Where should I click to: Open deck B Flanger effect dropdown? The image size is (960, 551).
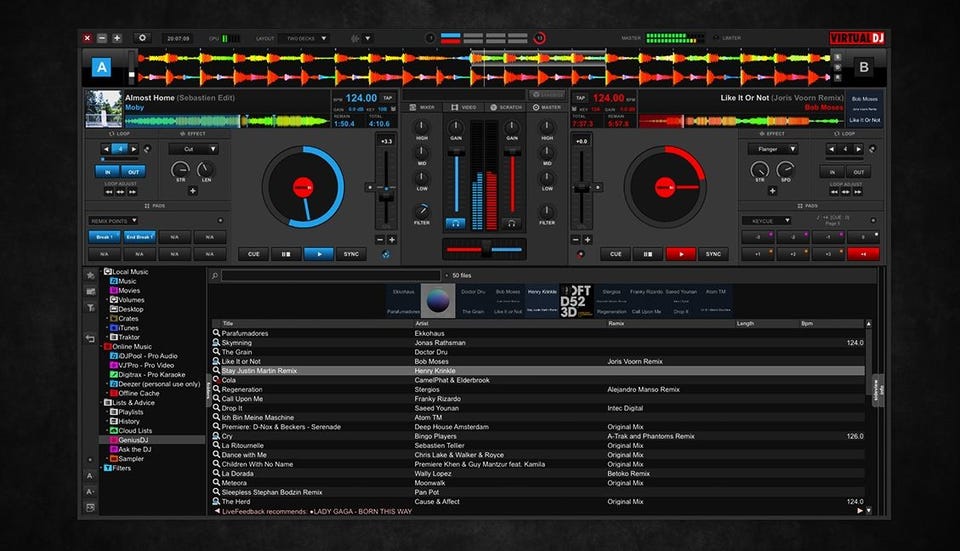(x=772, y=149)
